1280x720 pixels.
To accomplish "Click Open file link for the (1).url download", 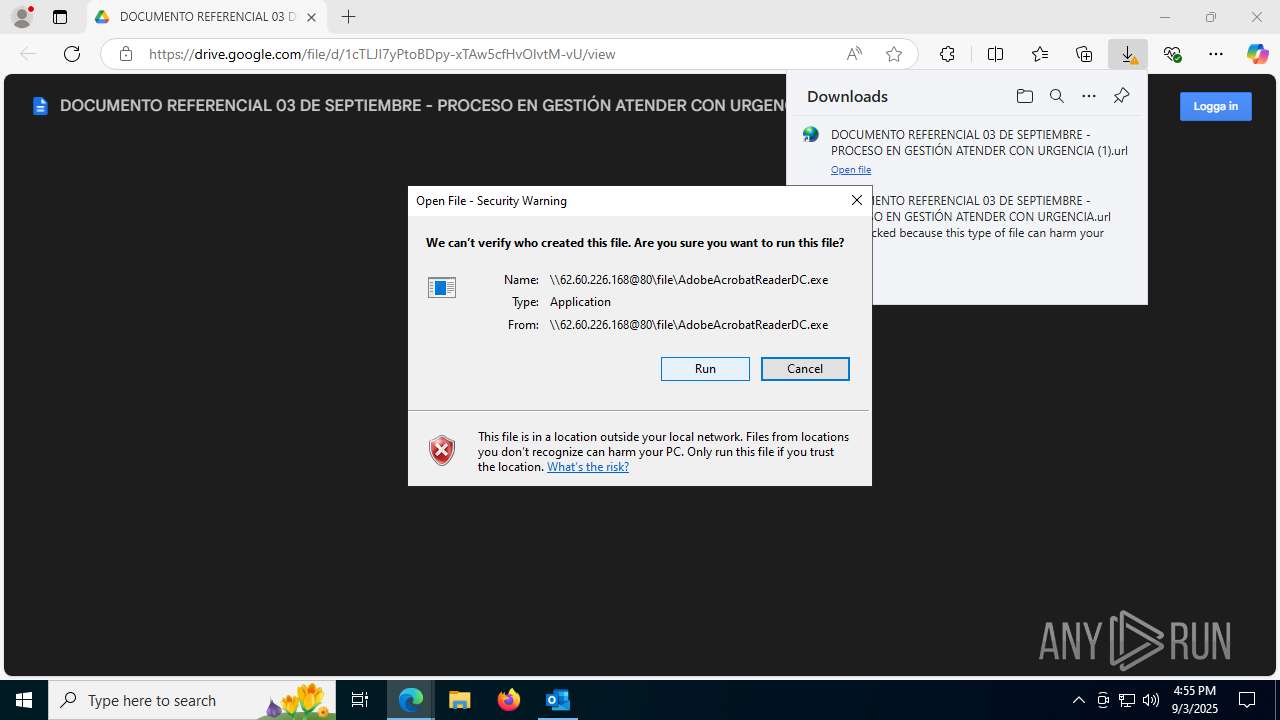I will pyautogui.click(x=851, y=170).
